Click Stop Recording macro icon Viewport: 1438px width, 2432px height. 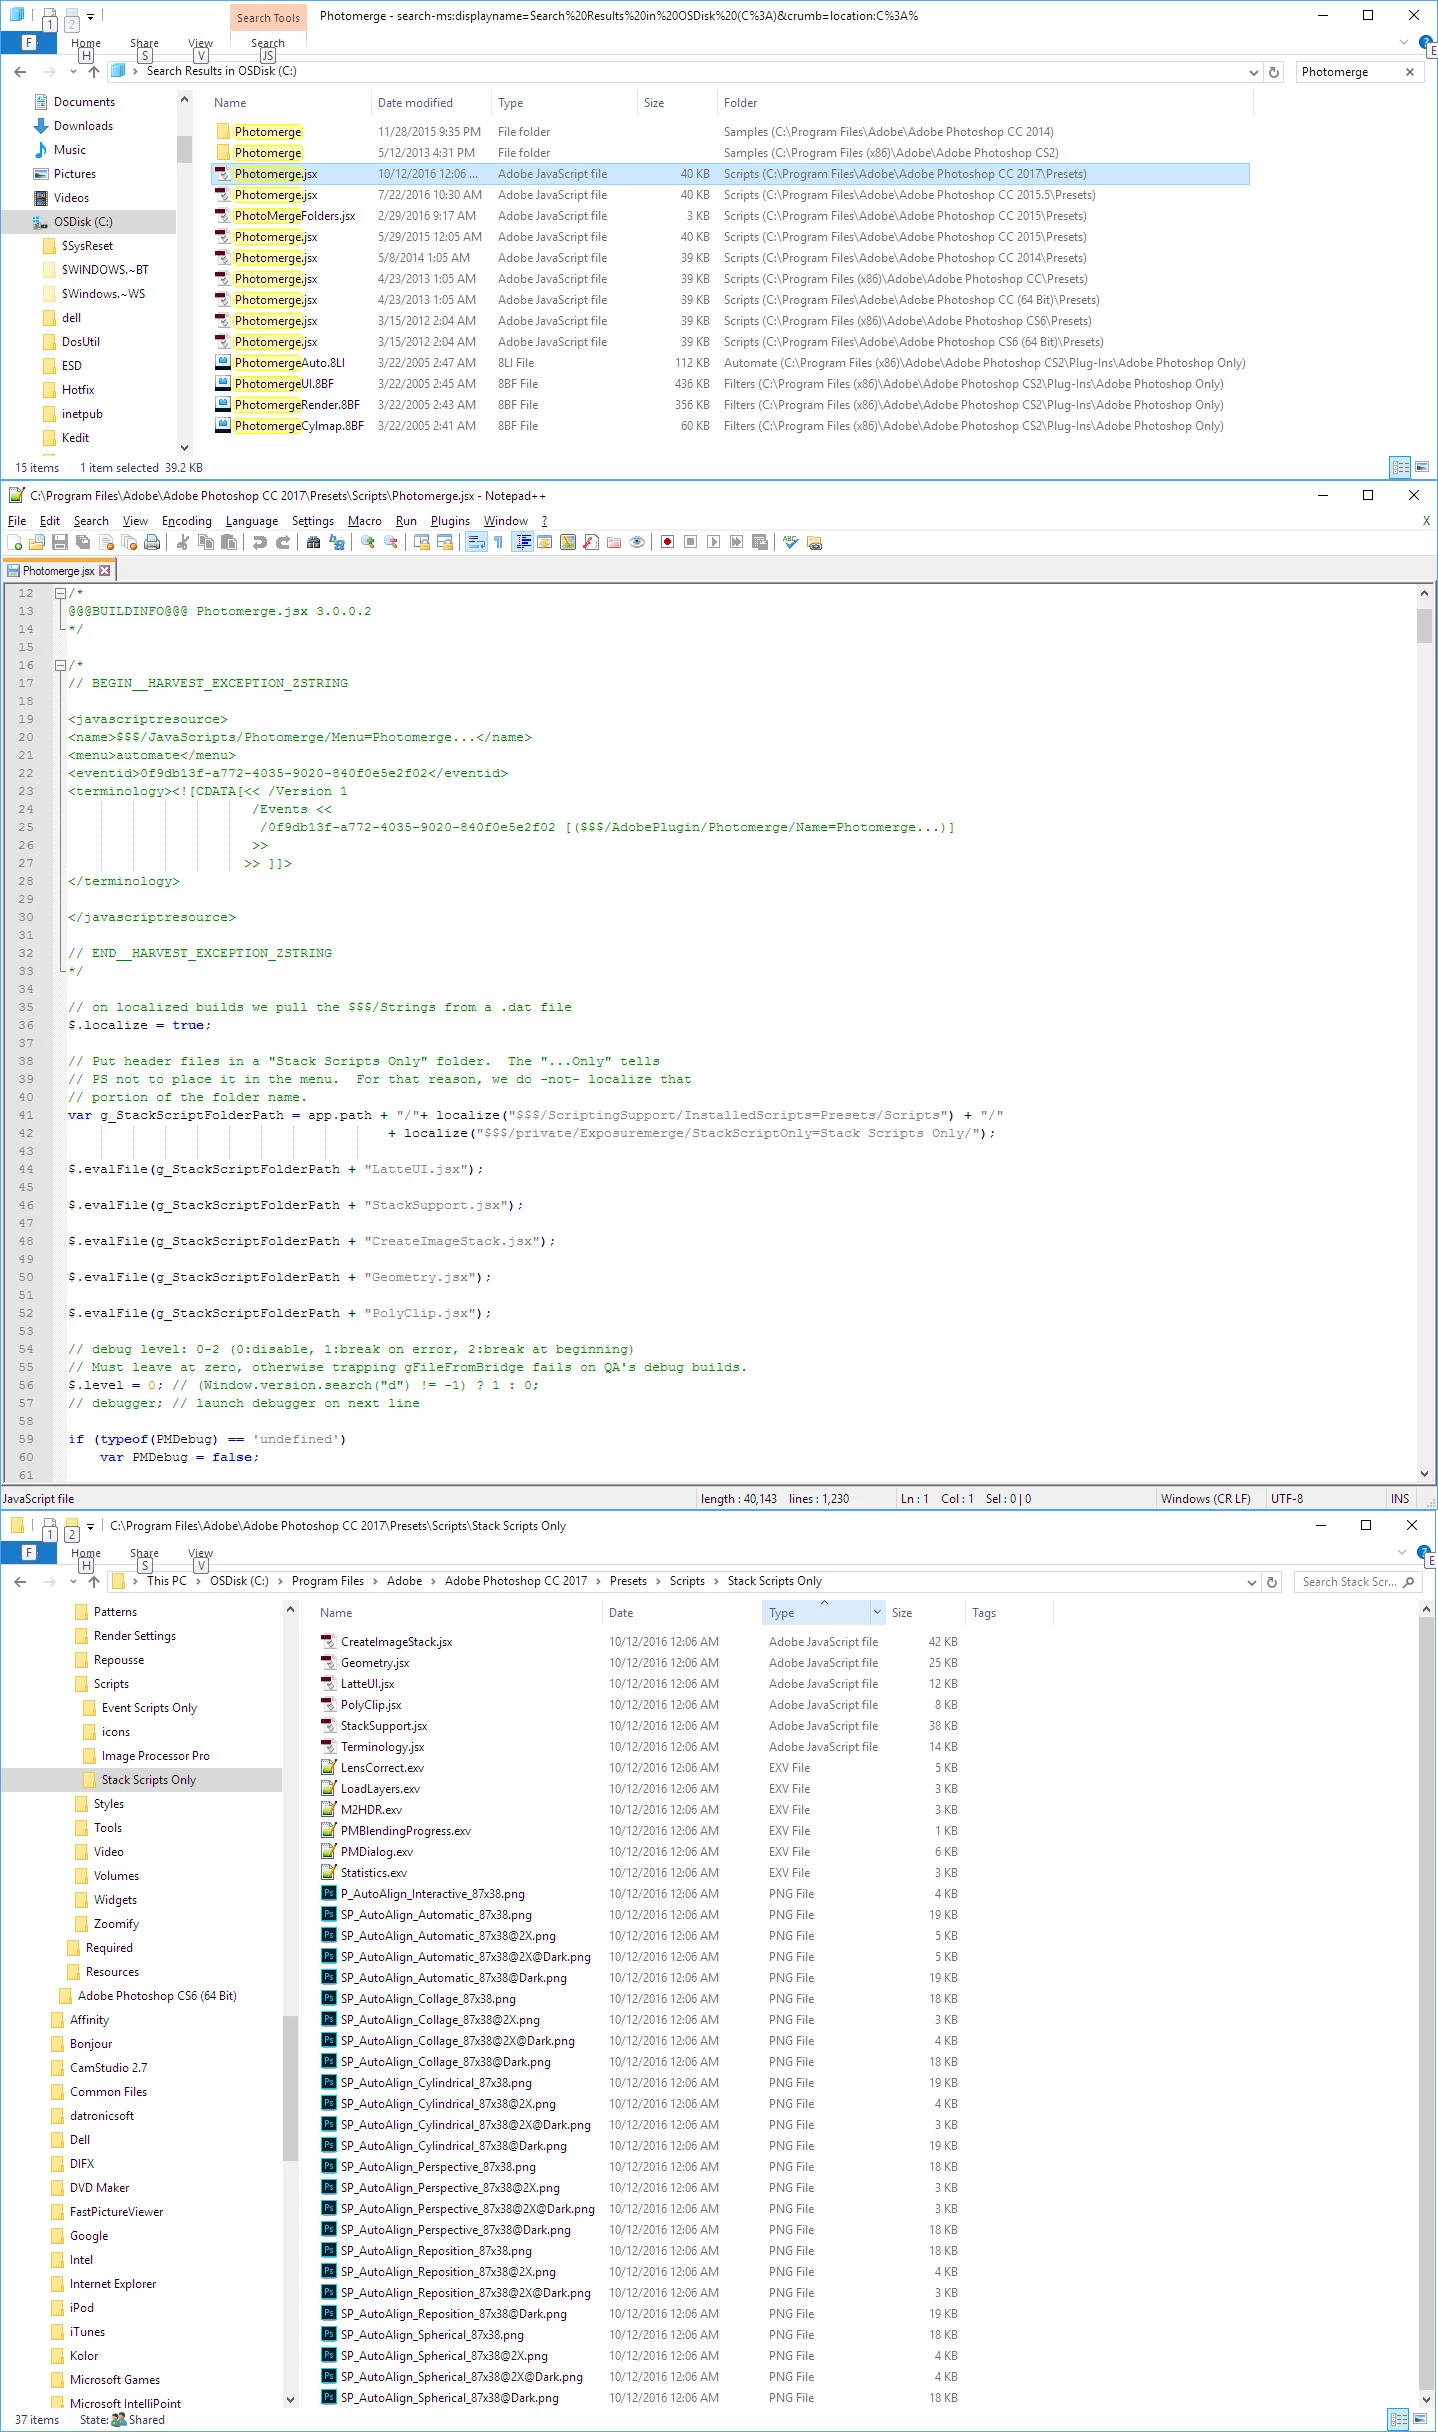pyautogui.click(x=691, y=542)
